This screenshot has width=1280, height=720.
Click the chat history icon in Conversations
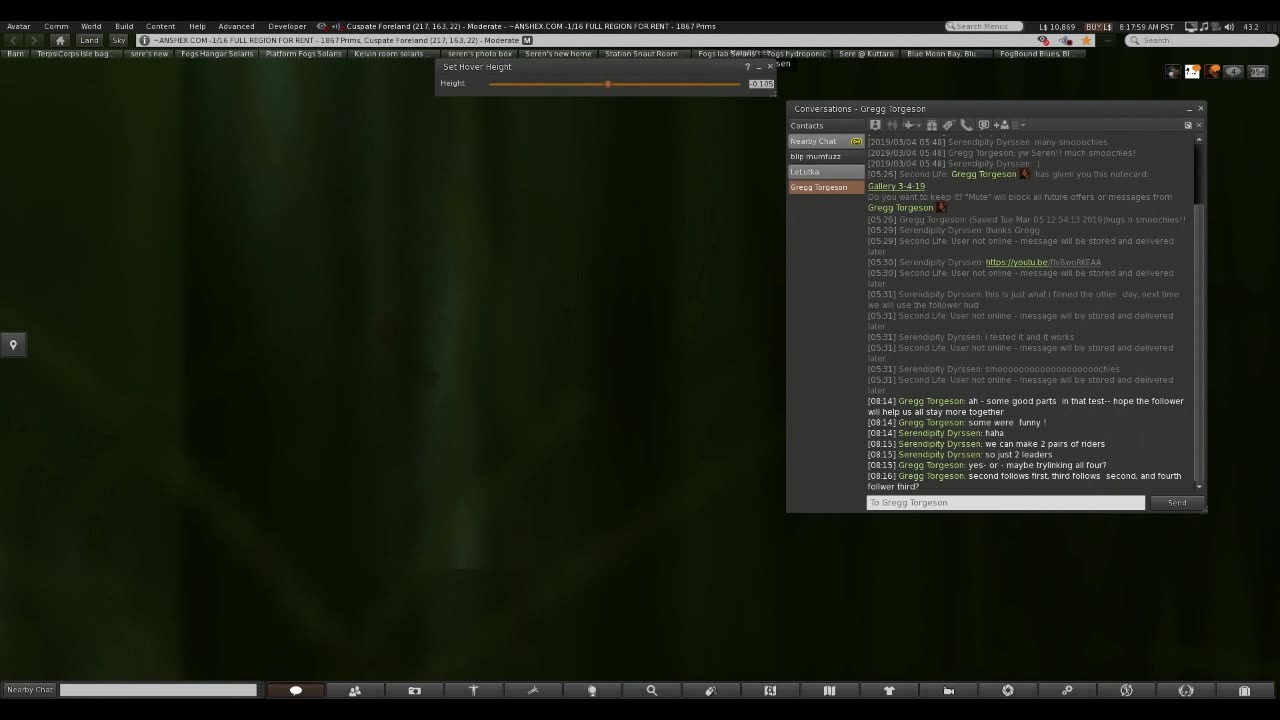[x=984, y=125]
